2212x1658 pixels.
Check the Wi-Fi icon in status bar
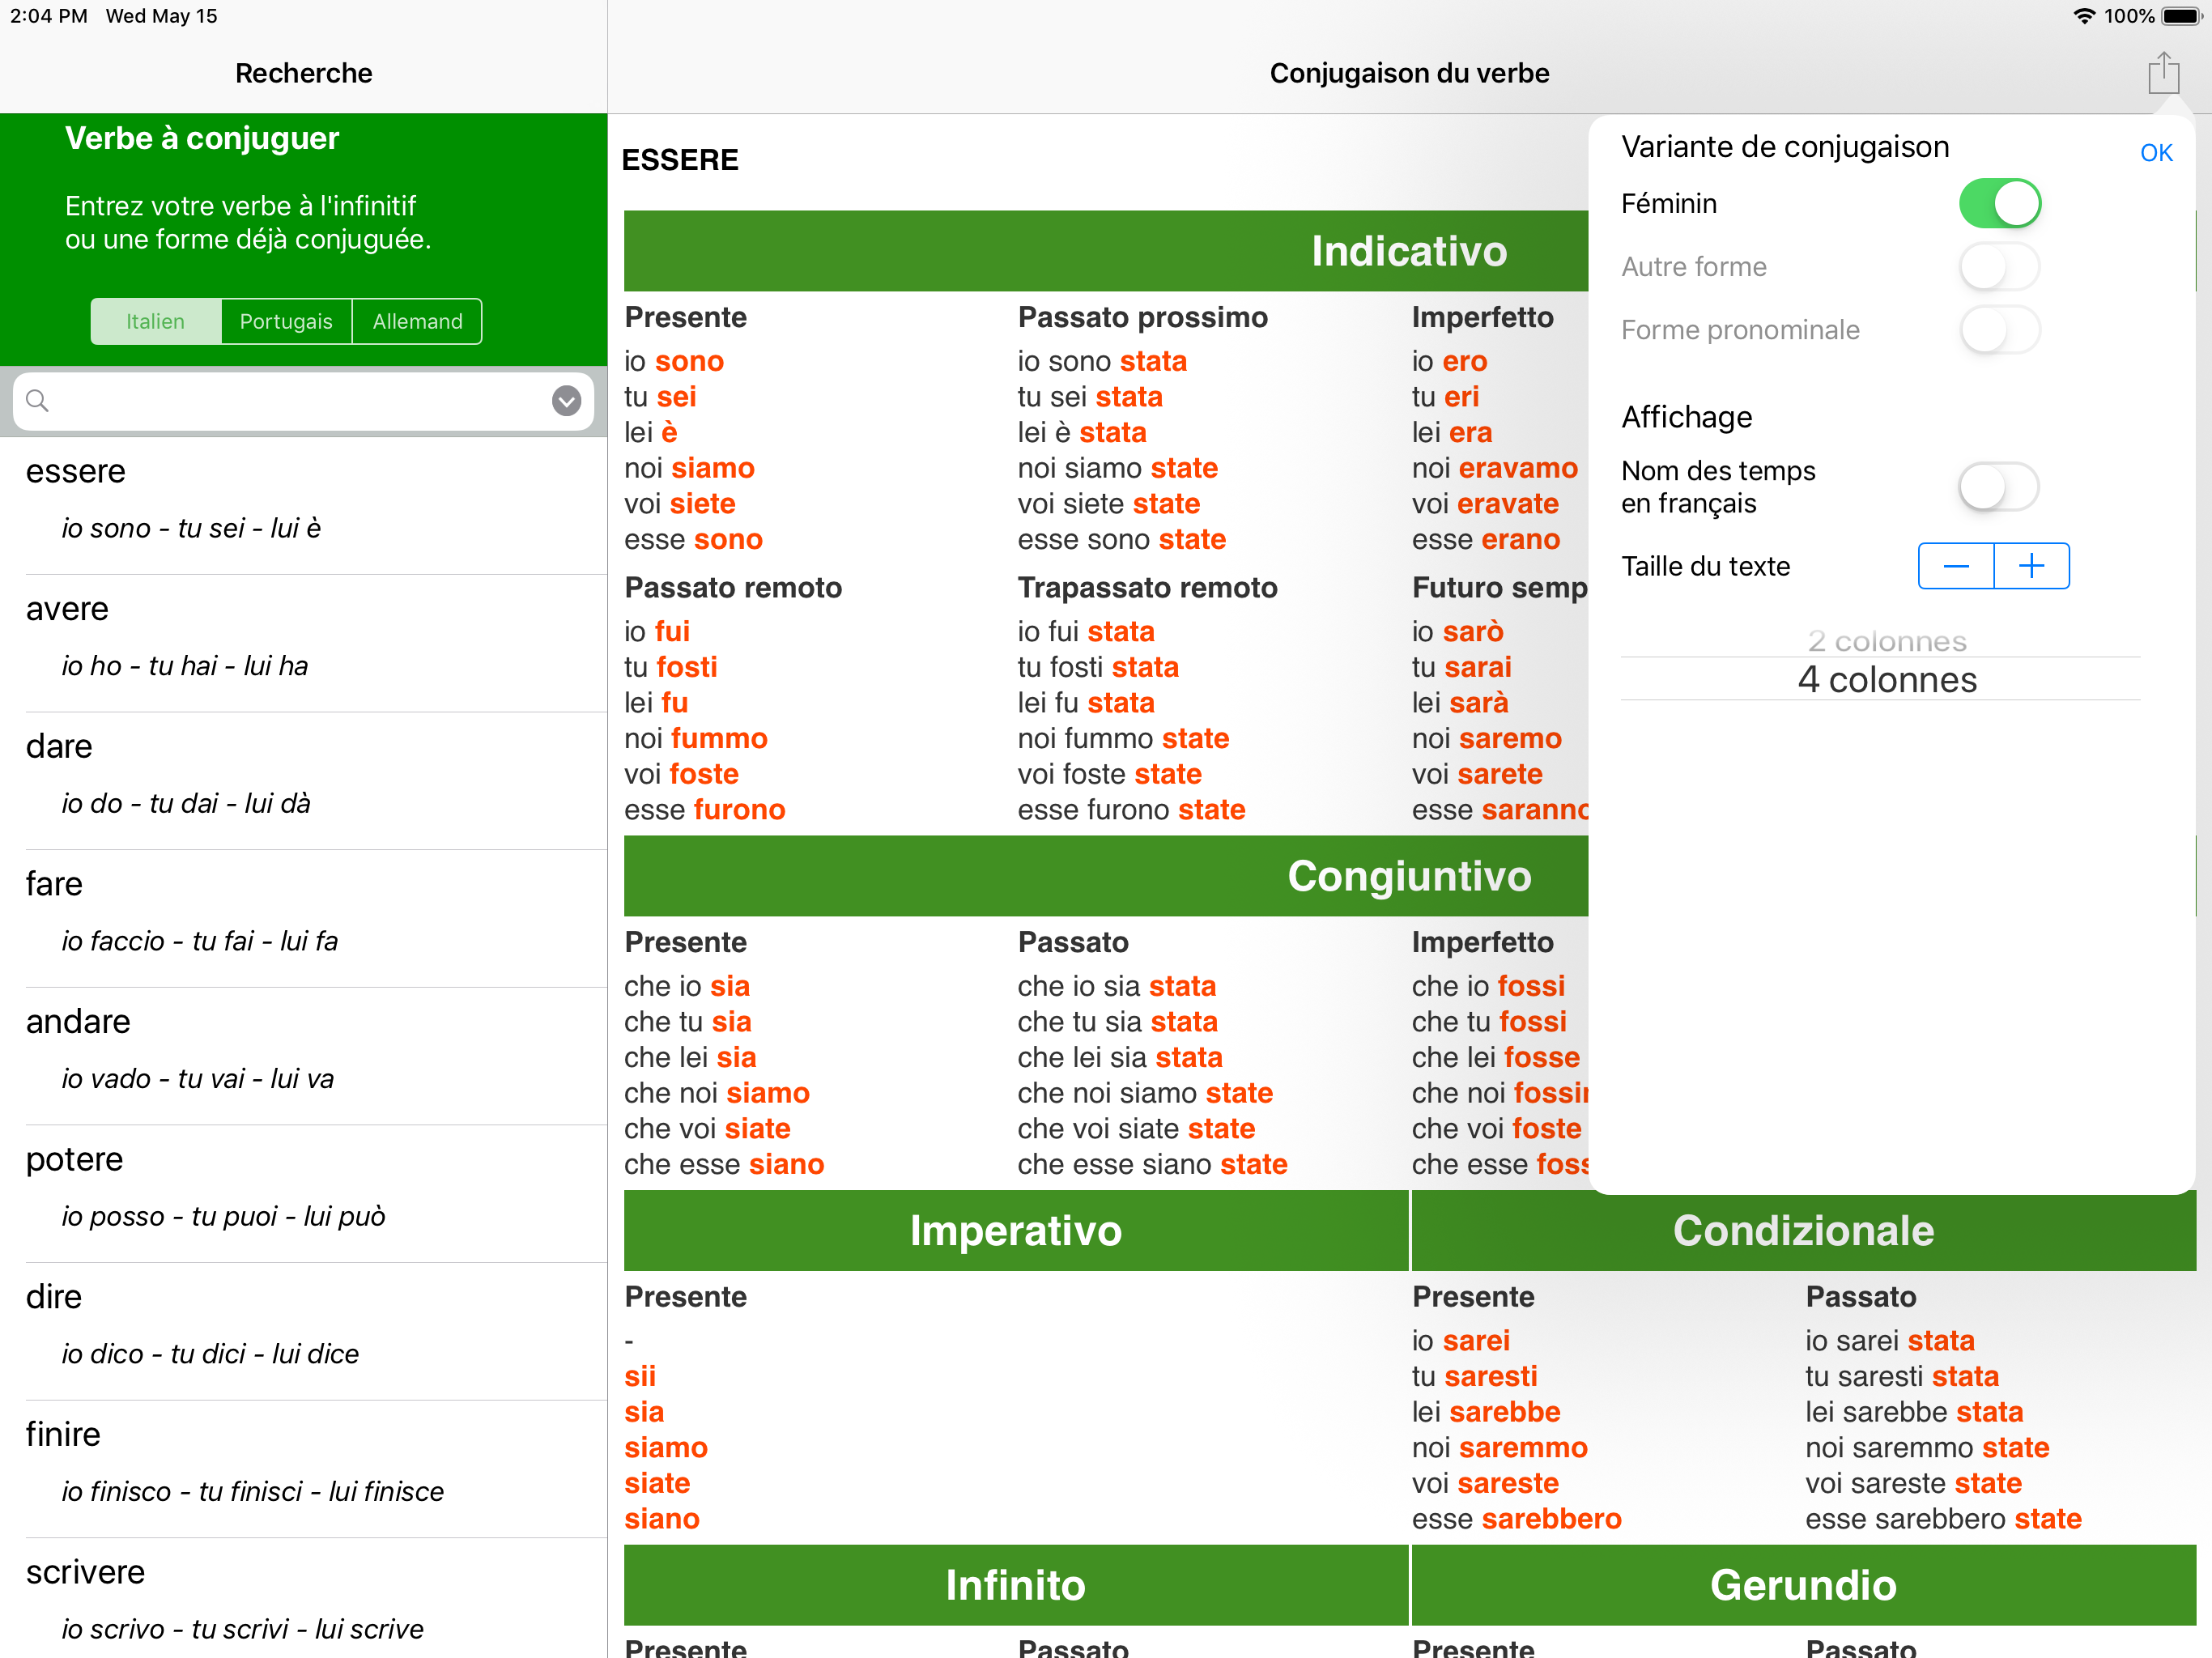click(2084, 16)
